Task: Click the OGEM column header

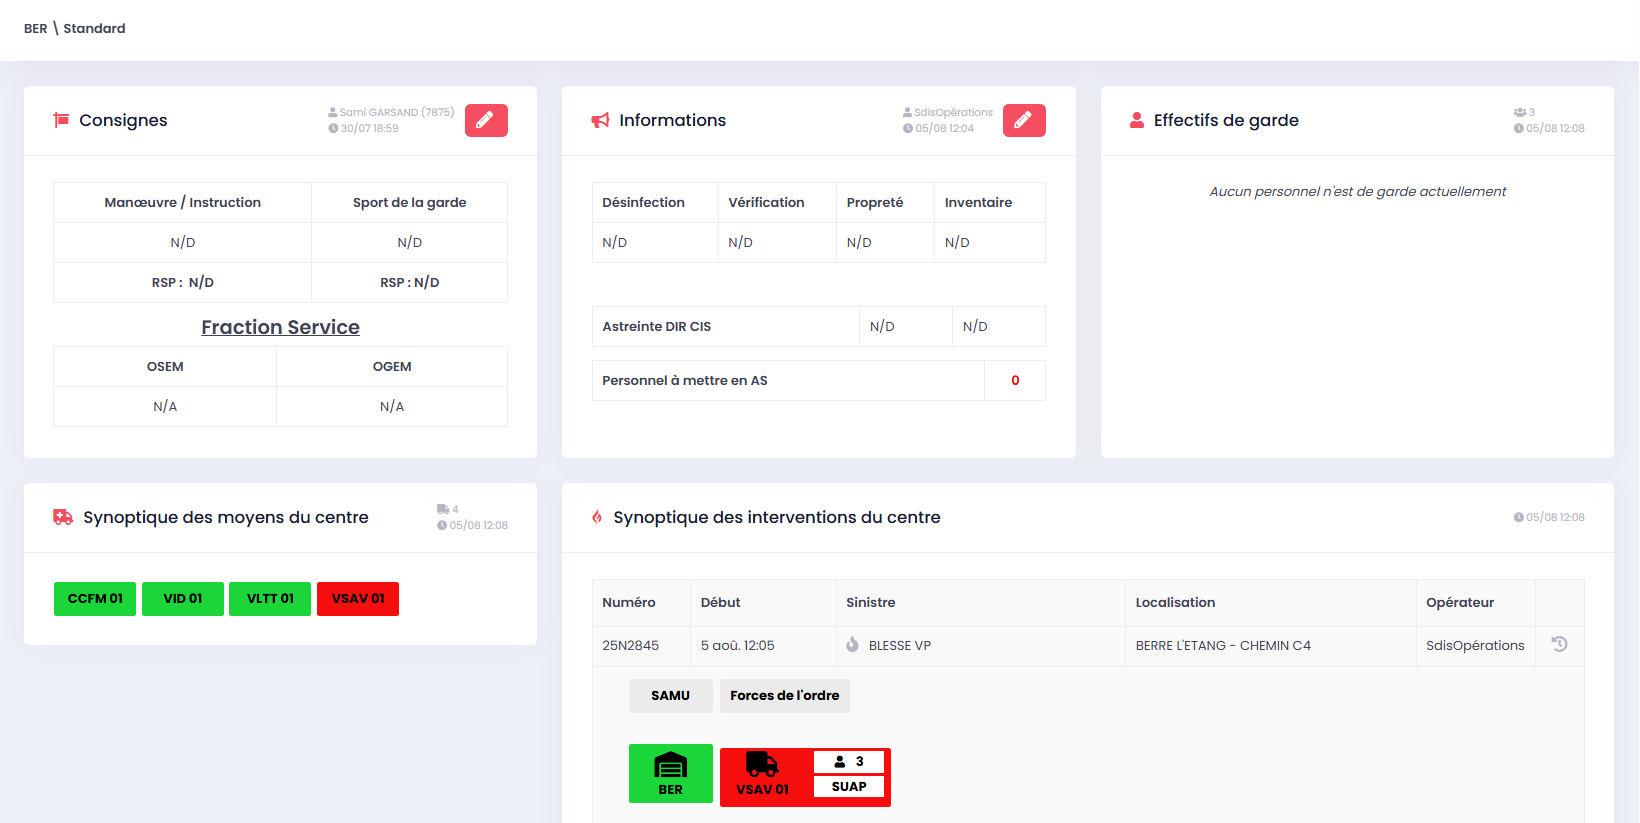Action: pos(392,366)
